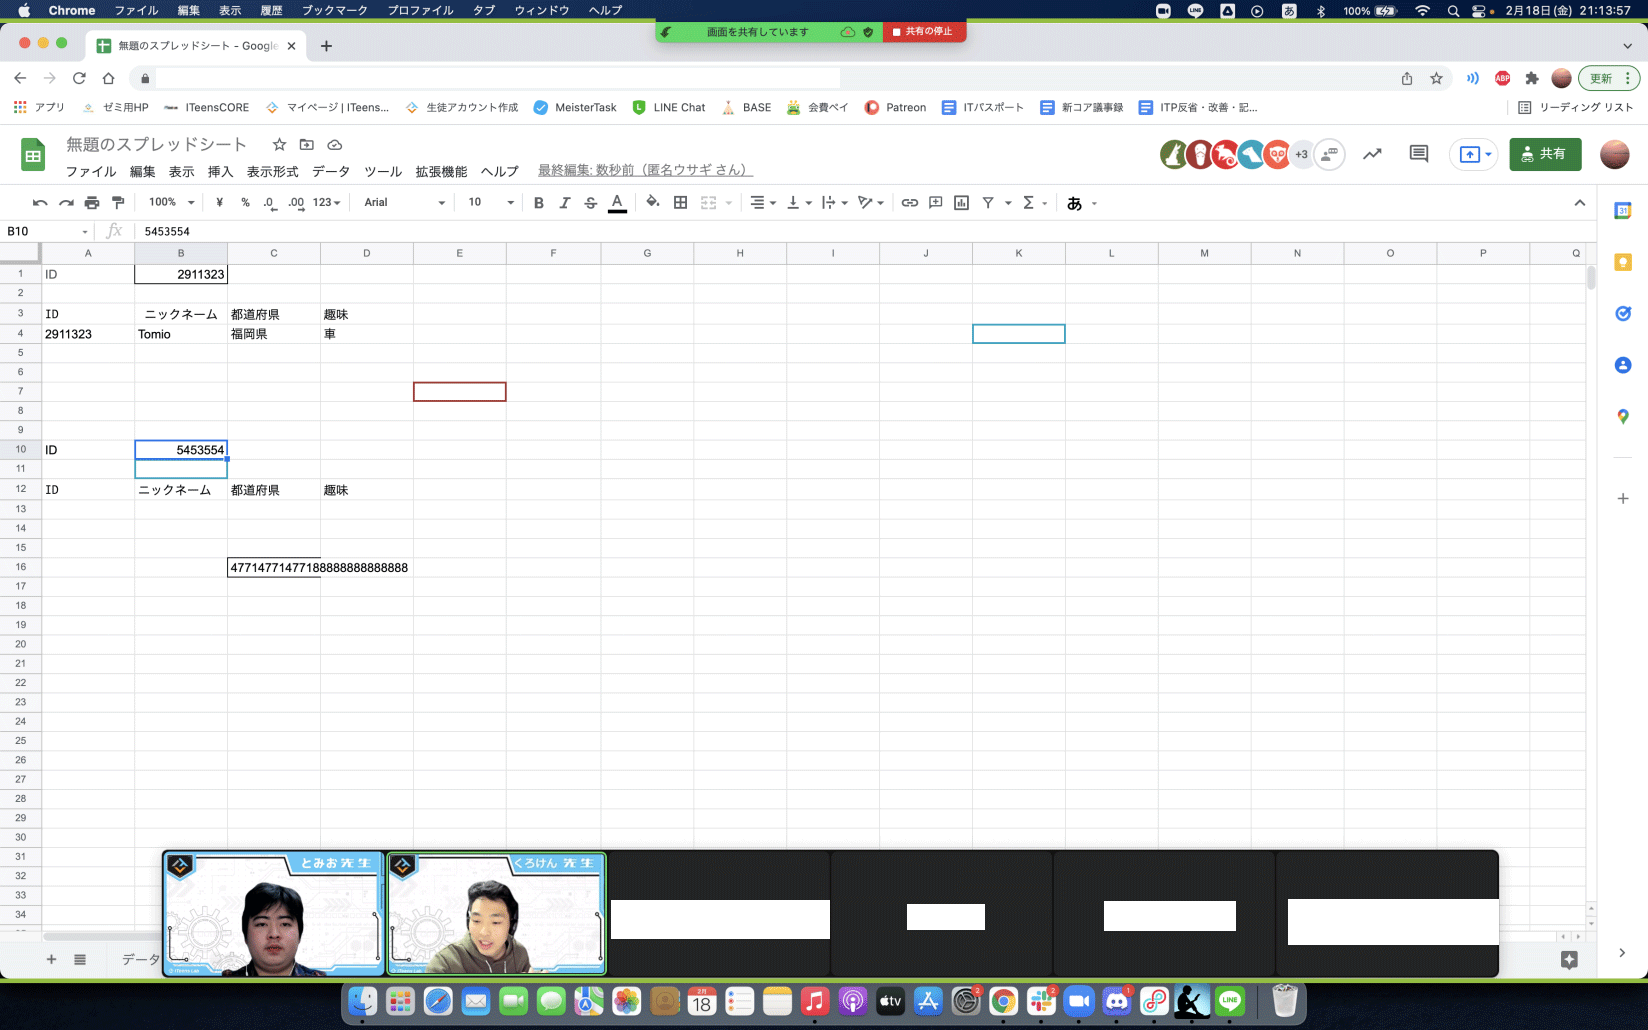Screen dimensions: 1648x1030
Task: Format as currency with yen icon
Action: click(219, 203)
